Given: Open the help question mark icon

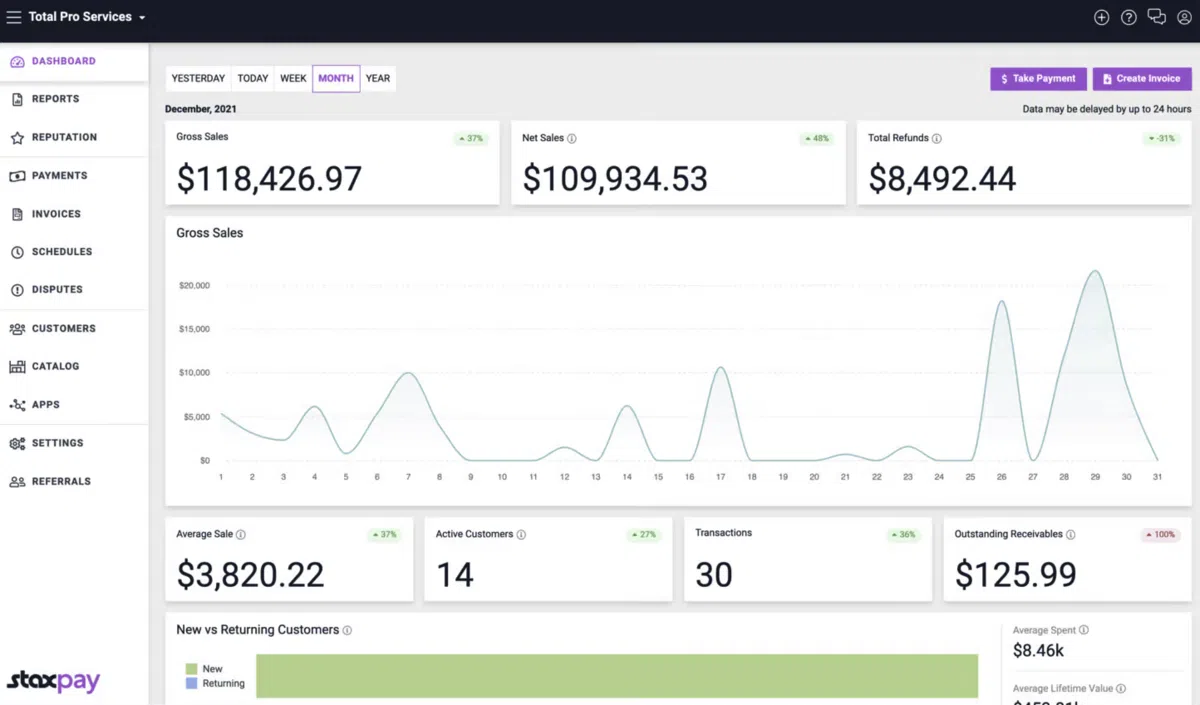Looking at the screenshot, I should coord(1129,17).
